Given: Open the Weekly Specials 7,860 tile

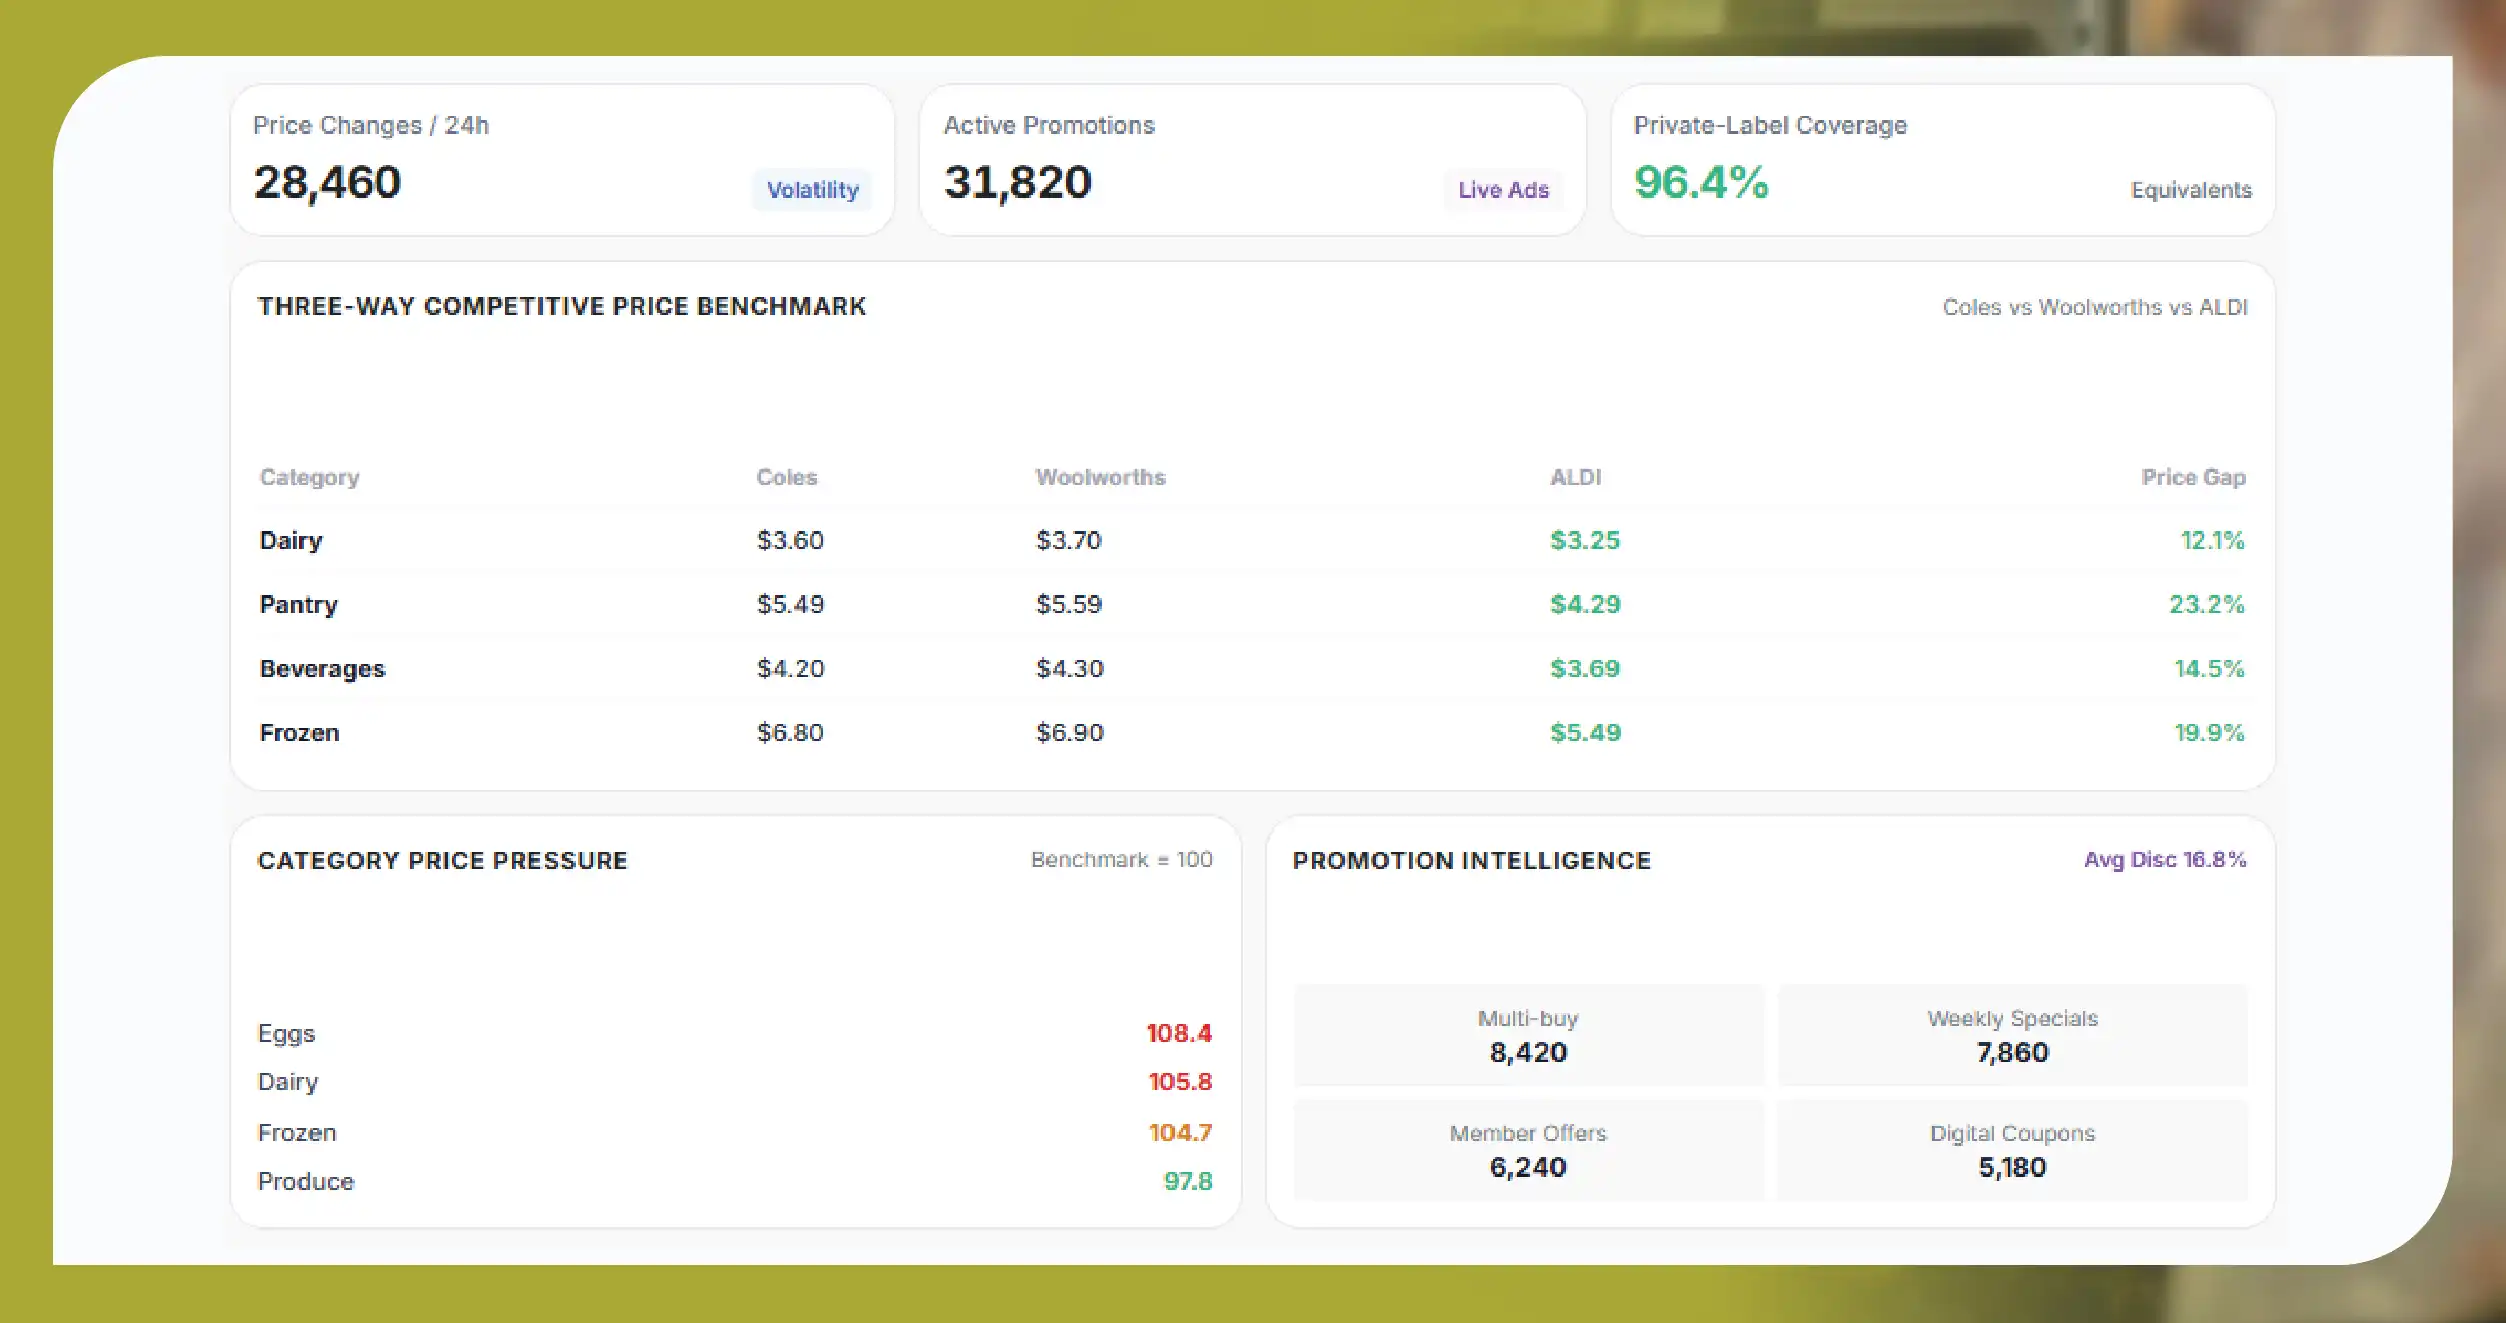Looking at the screenshot, I should click(x=2012, y=1036).
